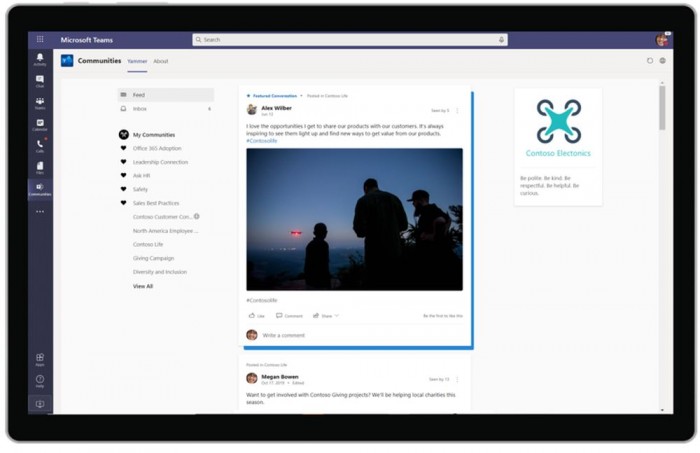Viewport: 700px width, 453px height.
Task: Open Files in the left sidebar
Action: (40, 168)
